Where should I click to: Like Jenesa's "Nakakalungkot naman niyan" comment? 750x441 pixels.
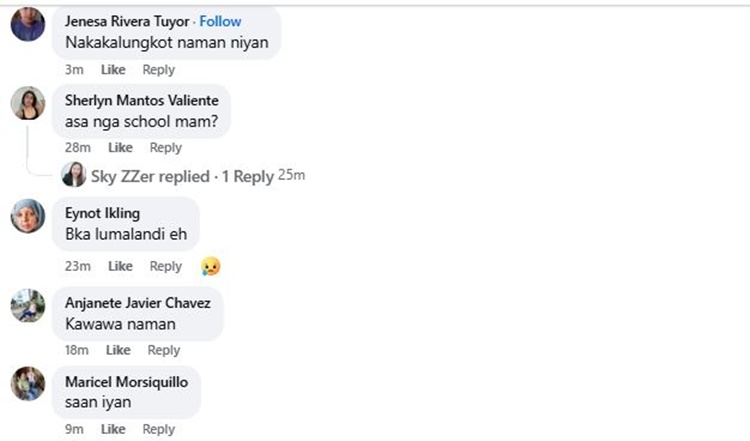(114, 70)
